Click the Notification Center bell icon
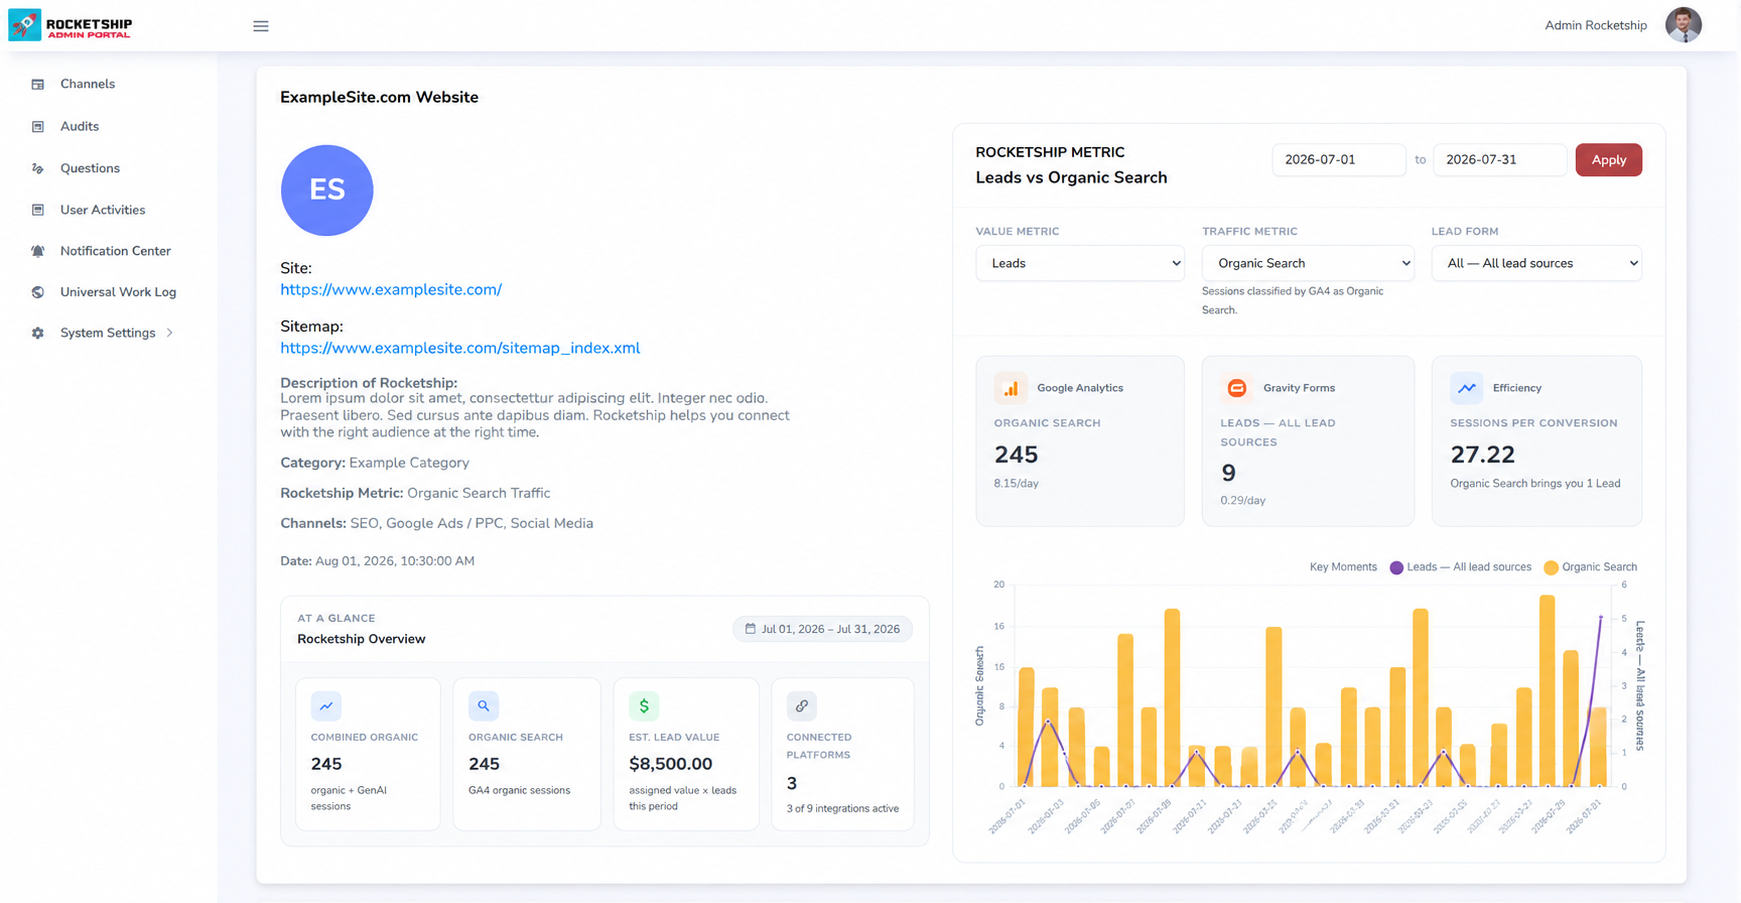The height and width of the screenshot is (903, 1741). pos(38,251)
